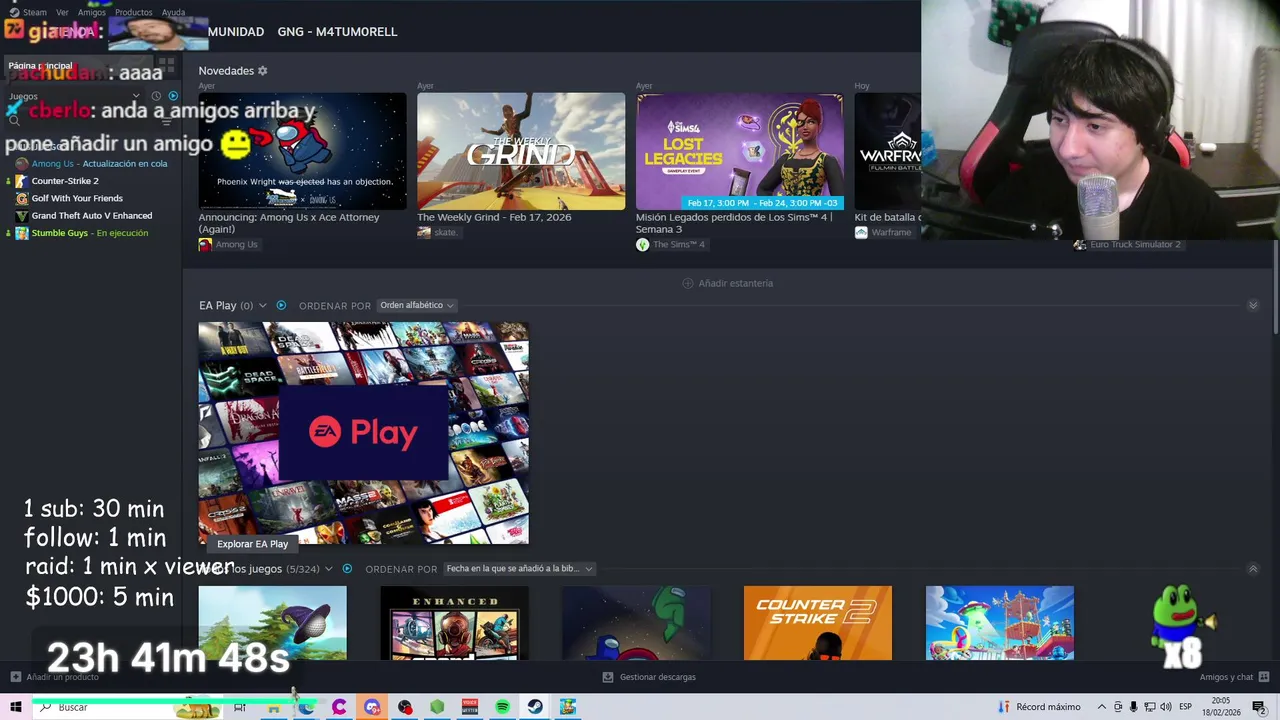Open the Amigos menu
1280x720 pixels.
click(x=92, y=12)
